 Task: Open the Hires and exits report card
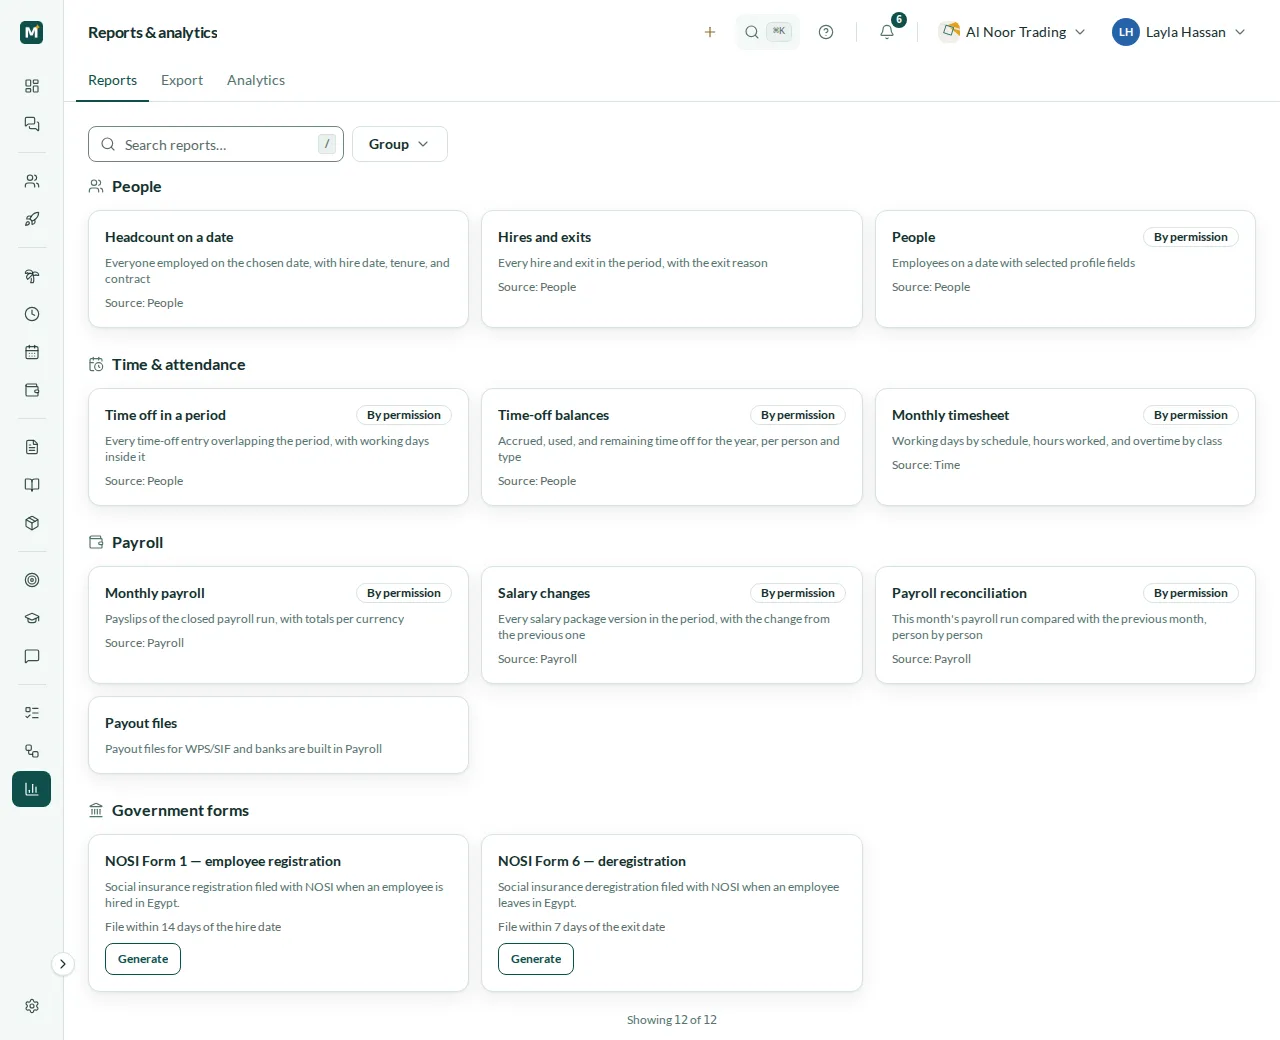click(672, 269)
